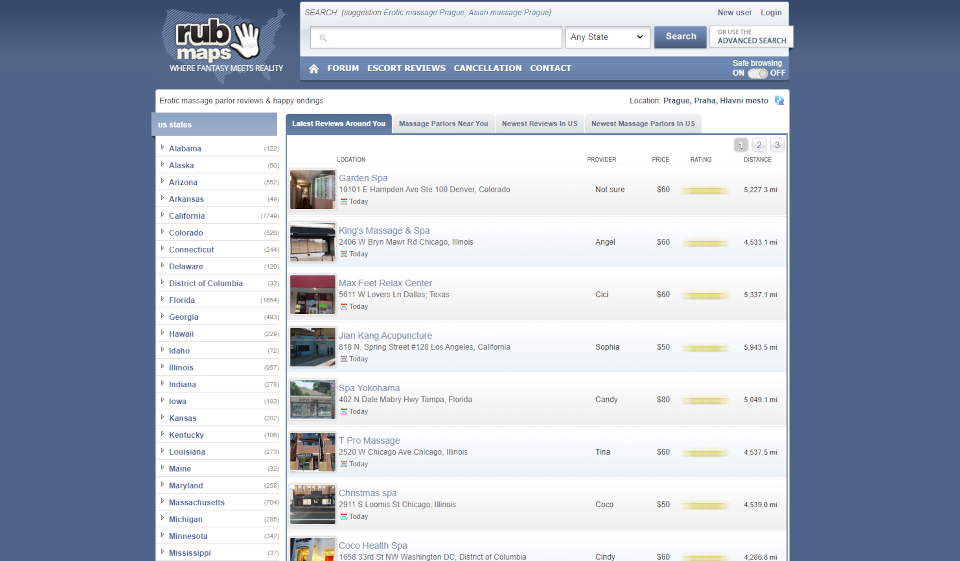Click the calendar icon under Garden Spa
Viewport: 960px width, 561px height.
(343, 201)
